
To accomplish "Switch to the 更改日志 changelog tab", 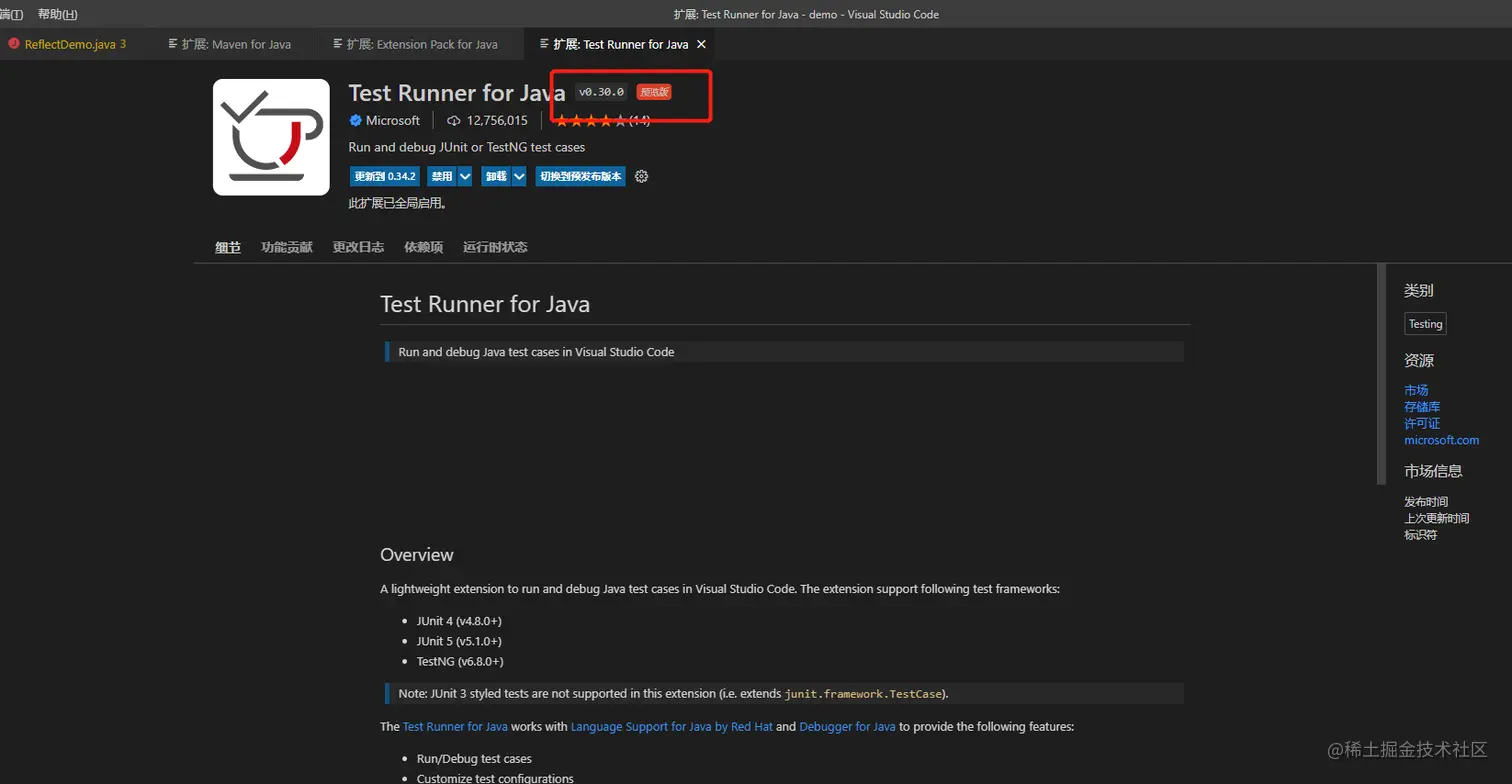I will 358,247.
